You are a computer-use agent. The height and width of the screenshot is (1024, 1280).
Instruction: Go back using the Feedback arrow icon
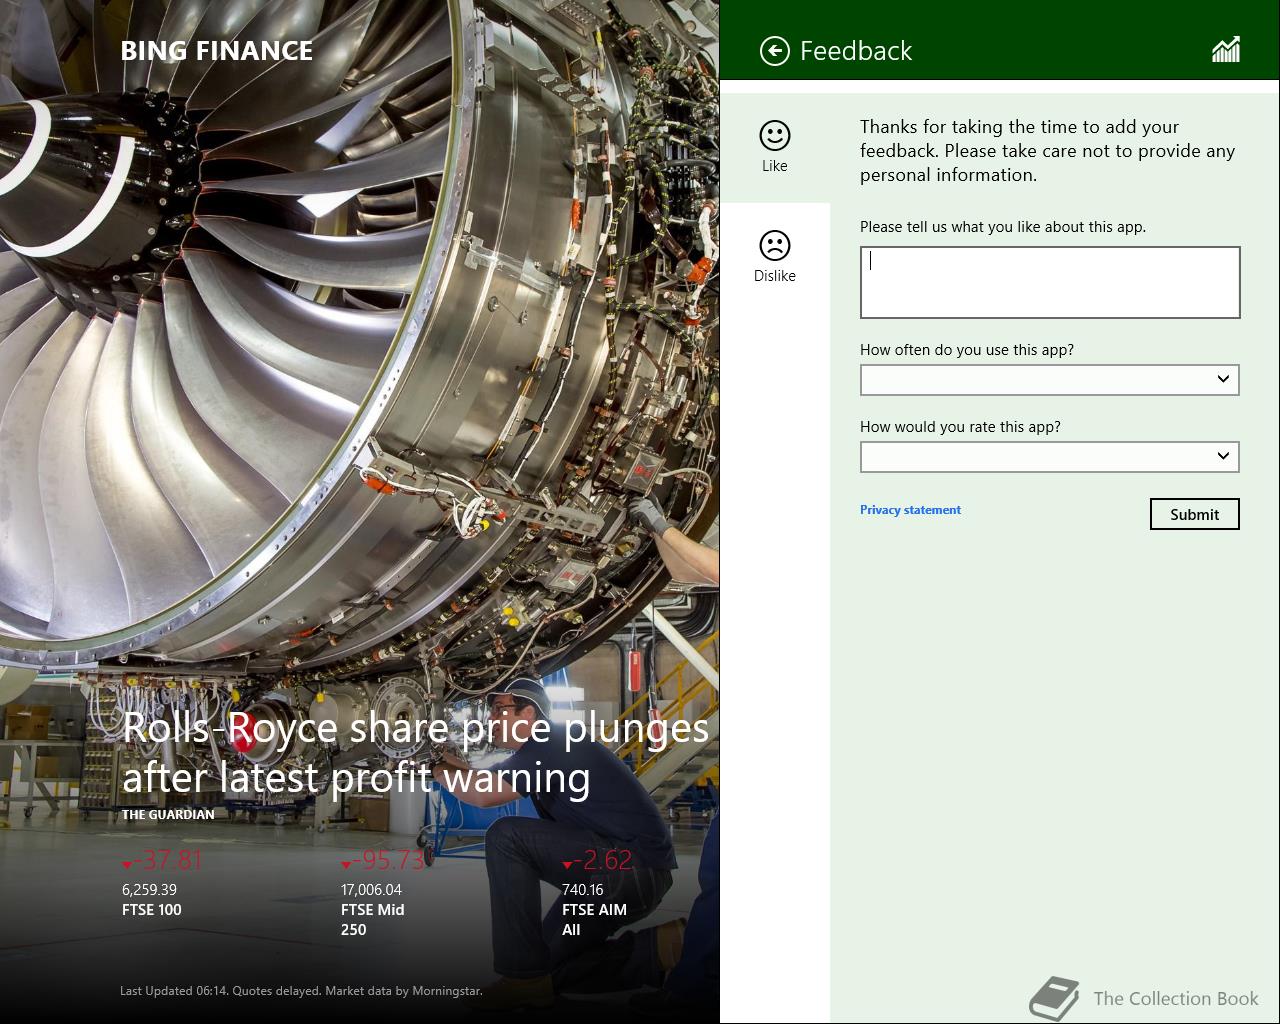[775, 51]
